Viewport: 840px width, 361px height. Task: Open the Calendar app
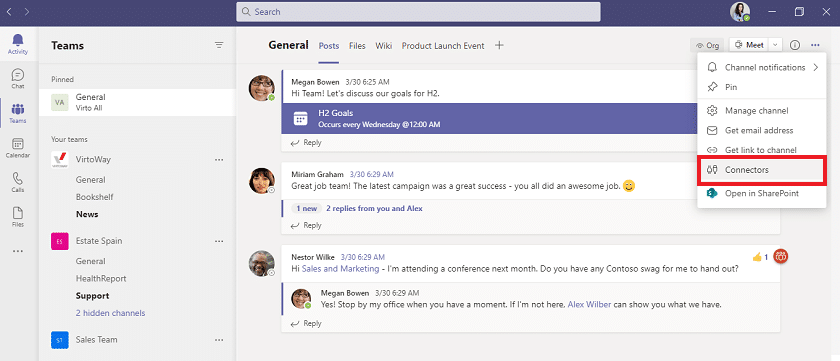pos(18,148)
